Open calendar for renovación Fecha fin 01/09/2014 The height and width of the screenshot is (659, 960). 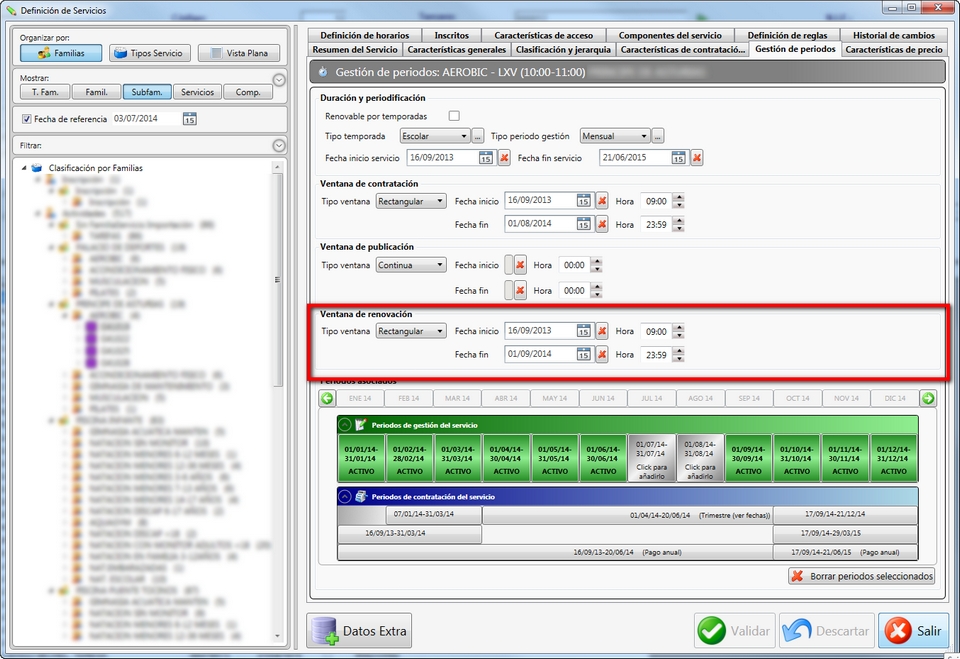(583, 355)
